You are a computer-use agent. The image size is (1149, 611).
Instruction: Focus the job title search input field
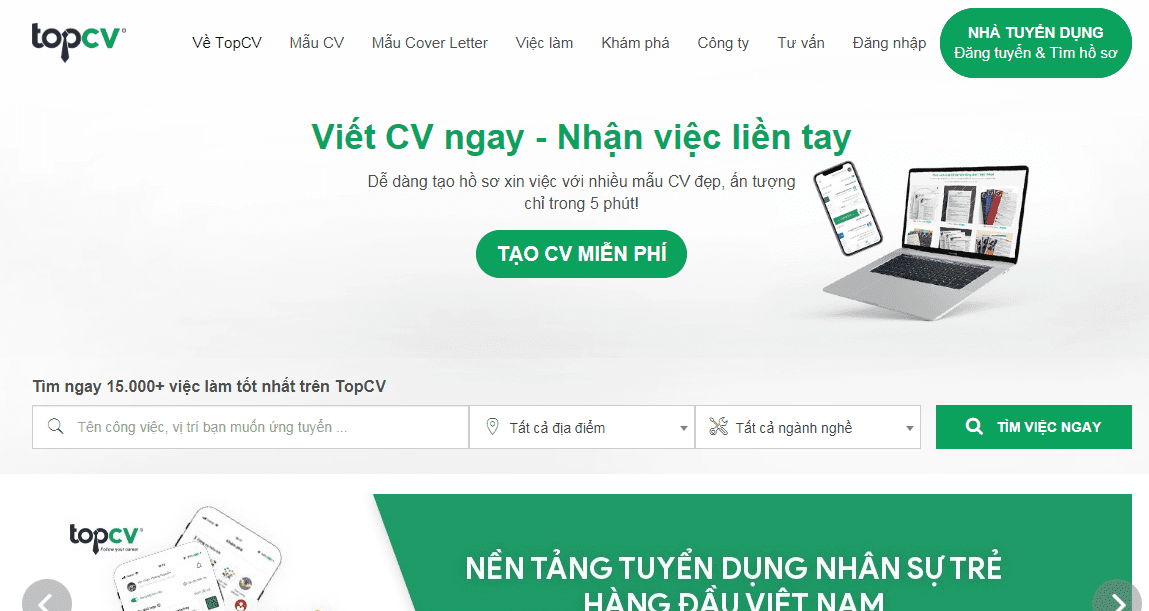tap(251, 427)
